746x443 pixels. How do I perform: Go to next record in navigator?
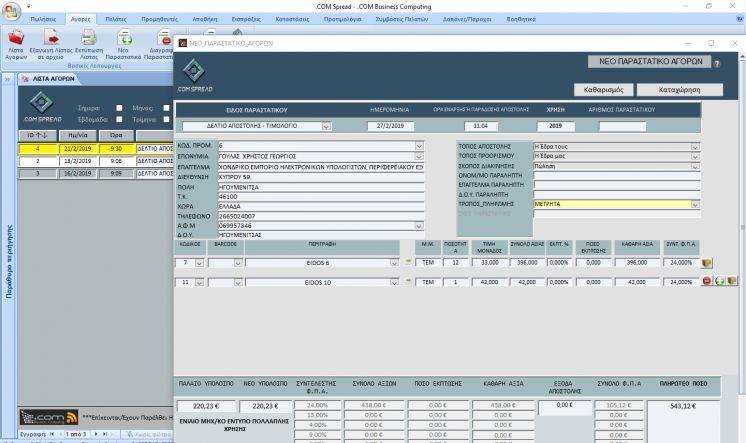[x=97, y=434]
